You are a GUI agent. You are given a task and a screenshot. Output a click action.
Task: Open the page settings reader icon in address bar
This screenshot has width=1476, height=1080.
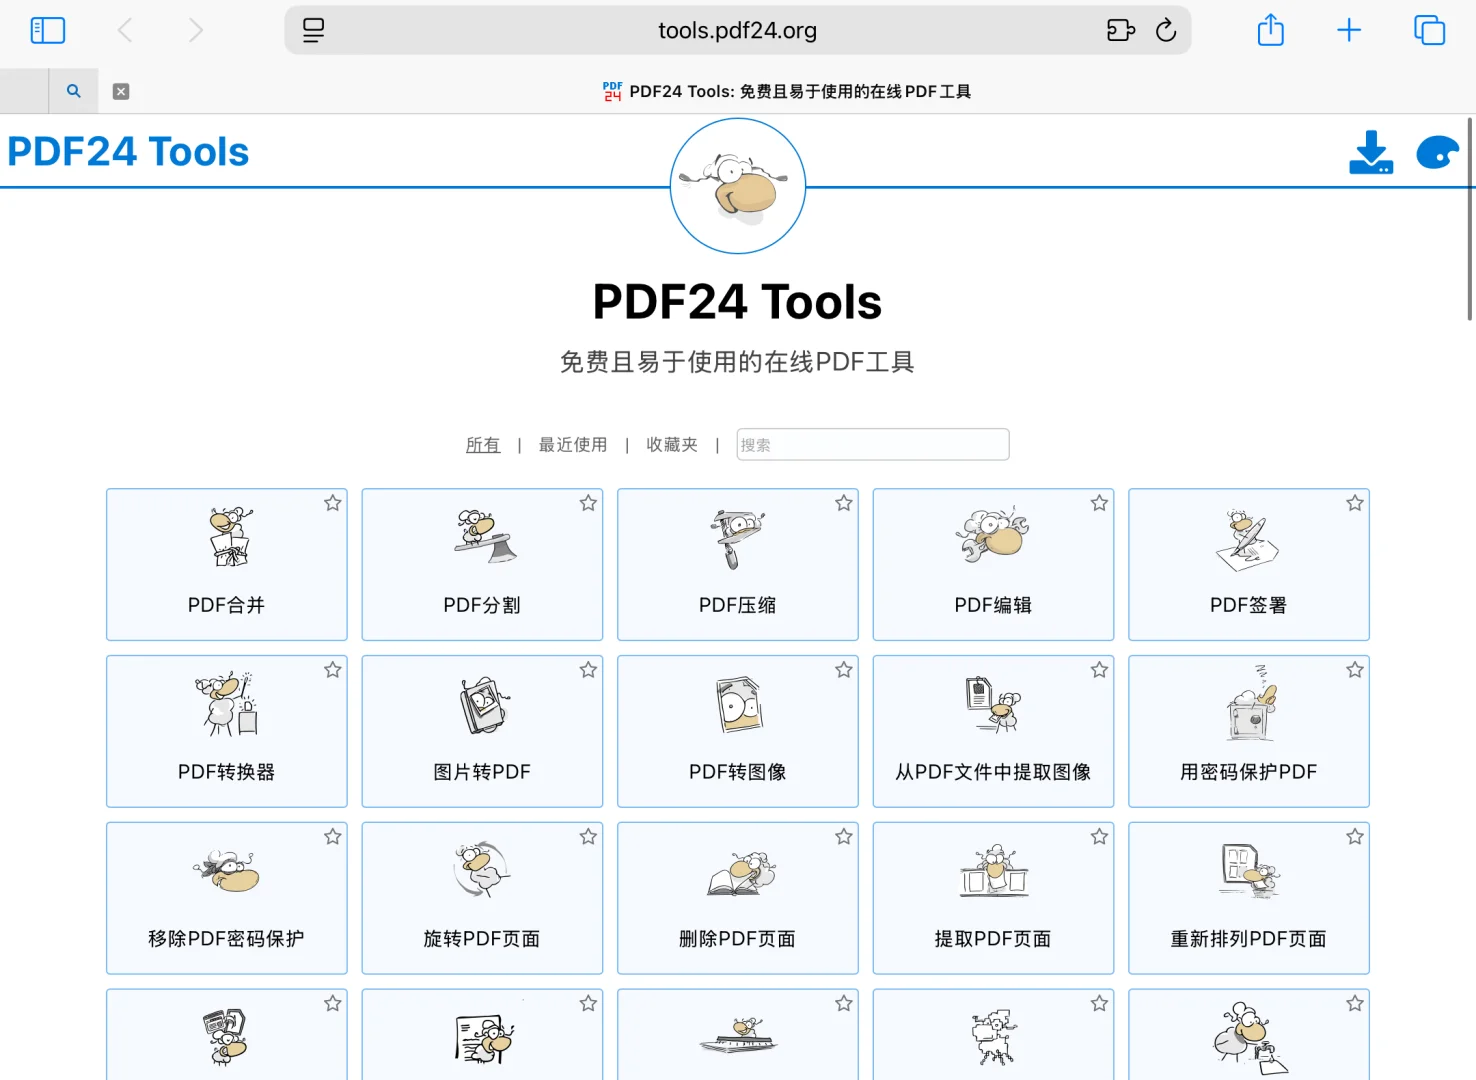(313, 30)
